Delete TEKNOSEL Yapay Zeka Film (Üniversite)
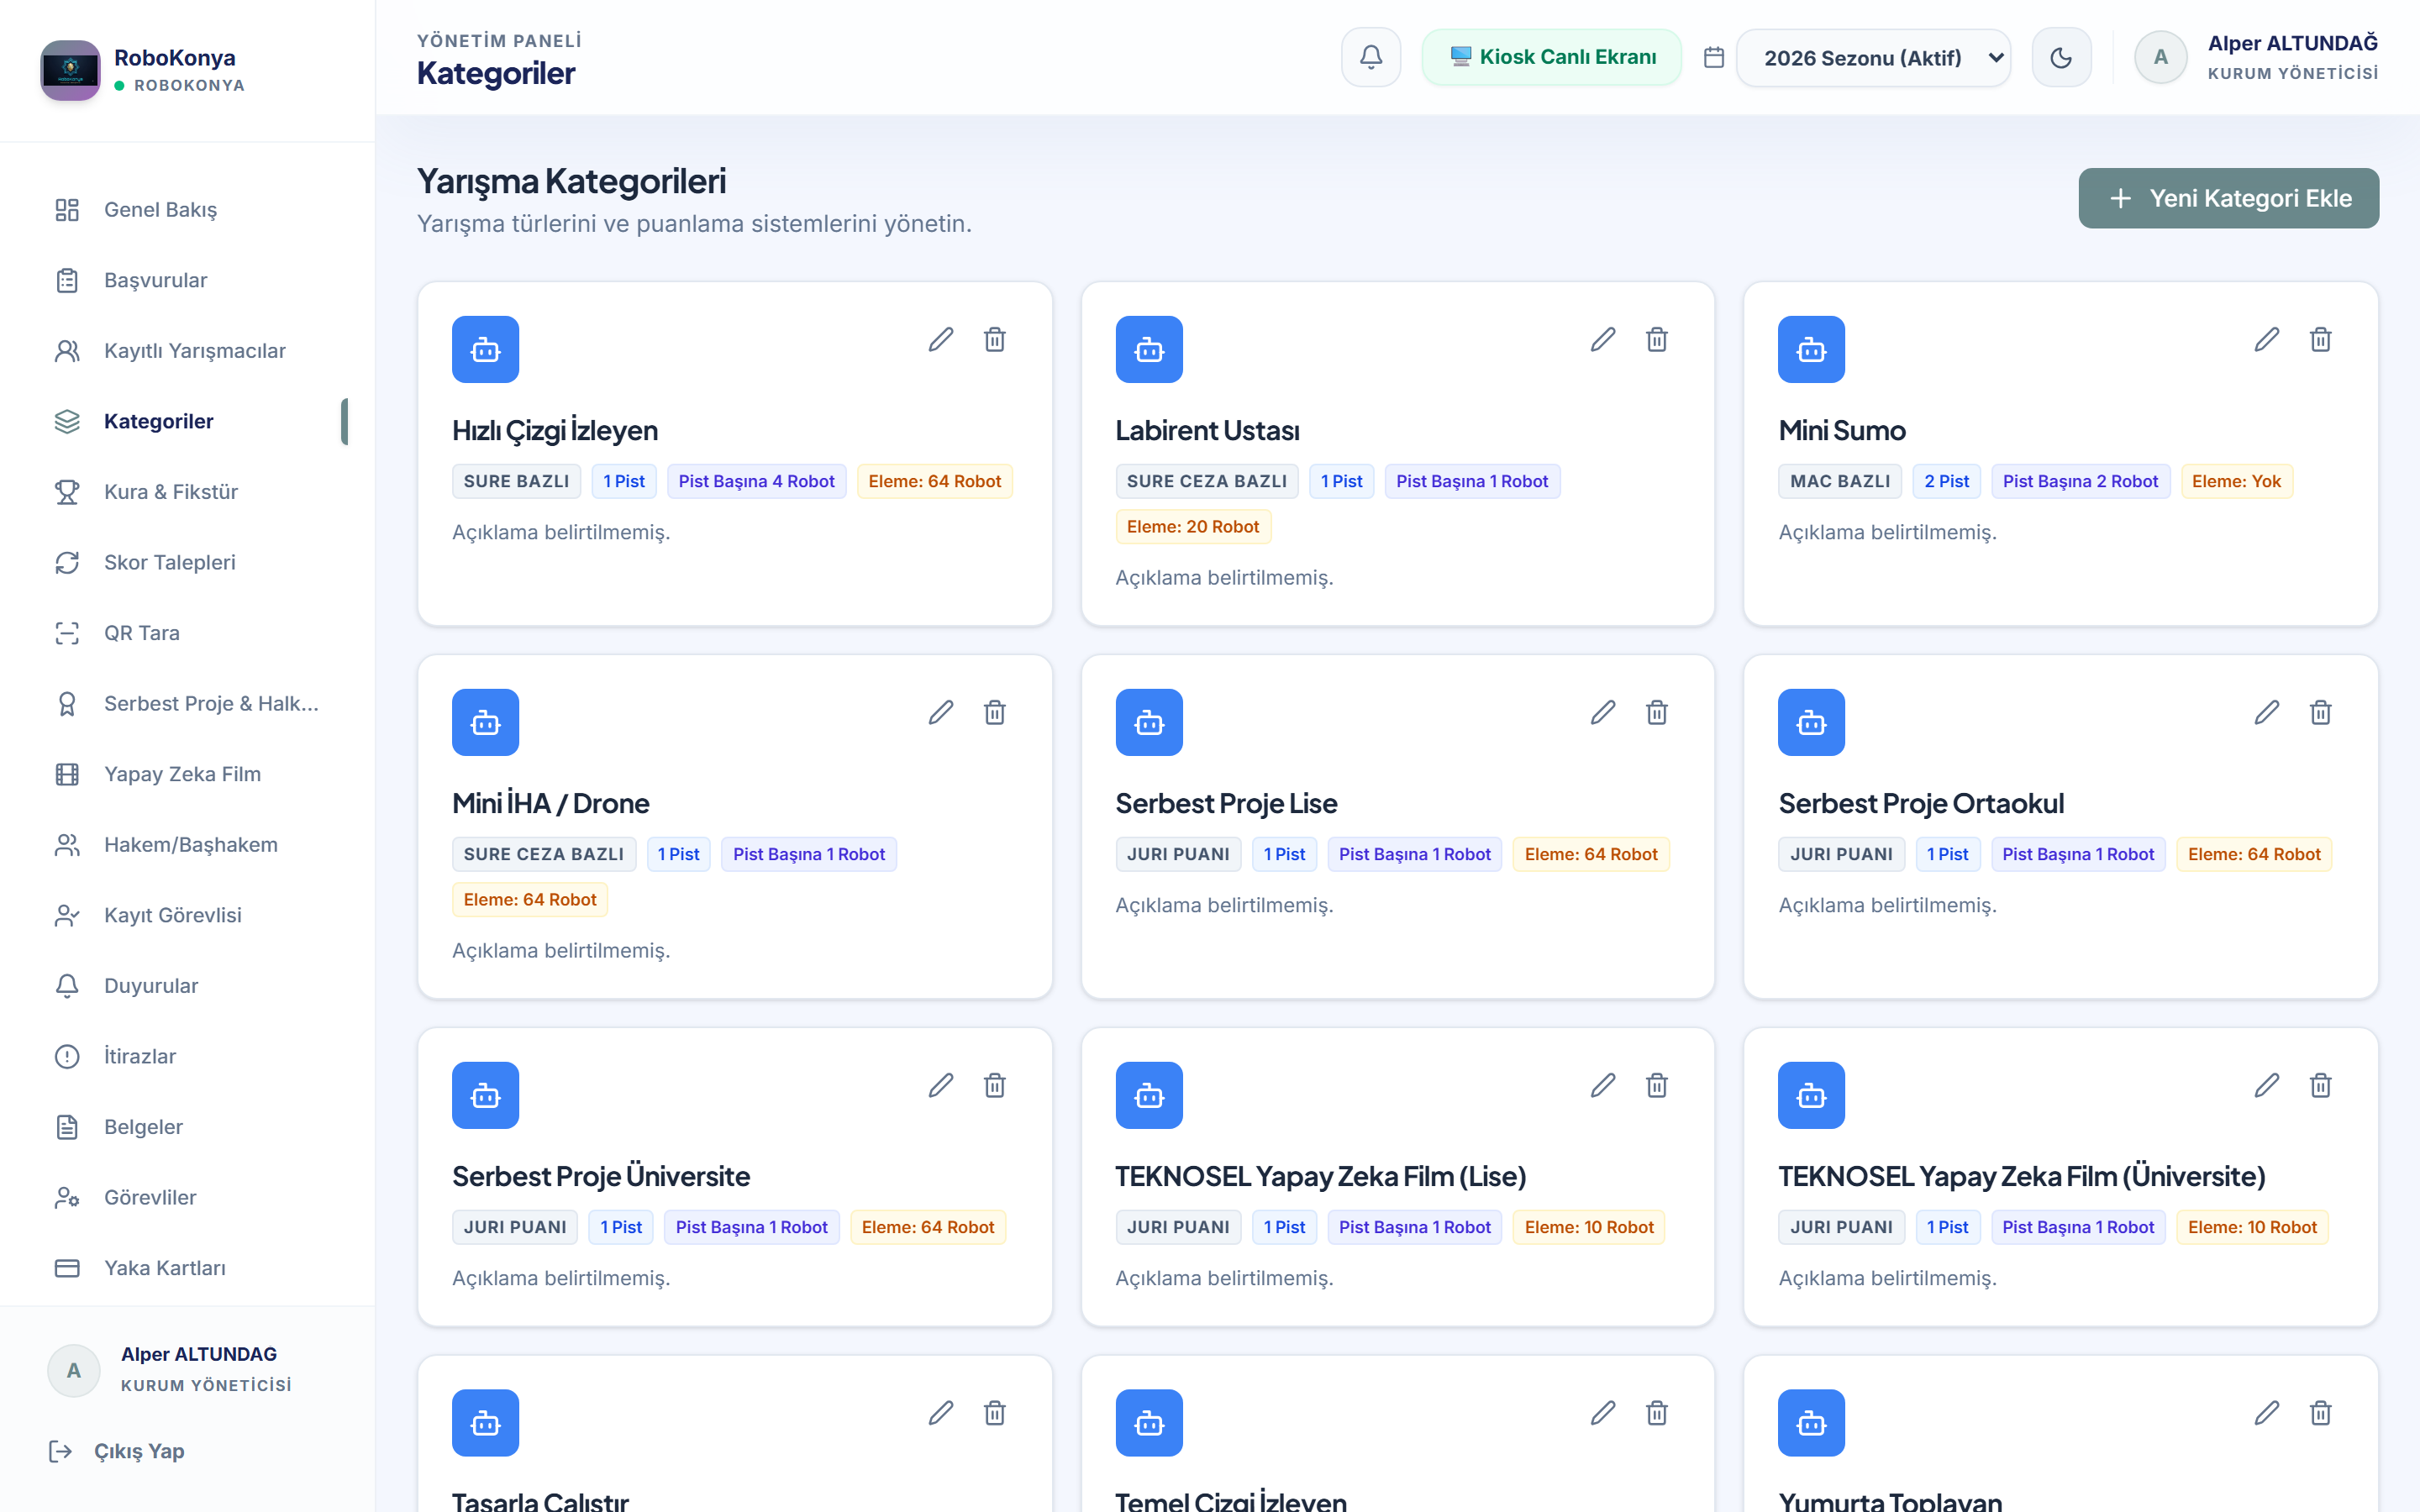The height and width of the screenshot is (1512, 2420). pyautogui.click(x=2321, y=1086)
